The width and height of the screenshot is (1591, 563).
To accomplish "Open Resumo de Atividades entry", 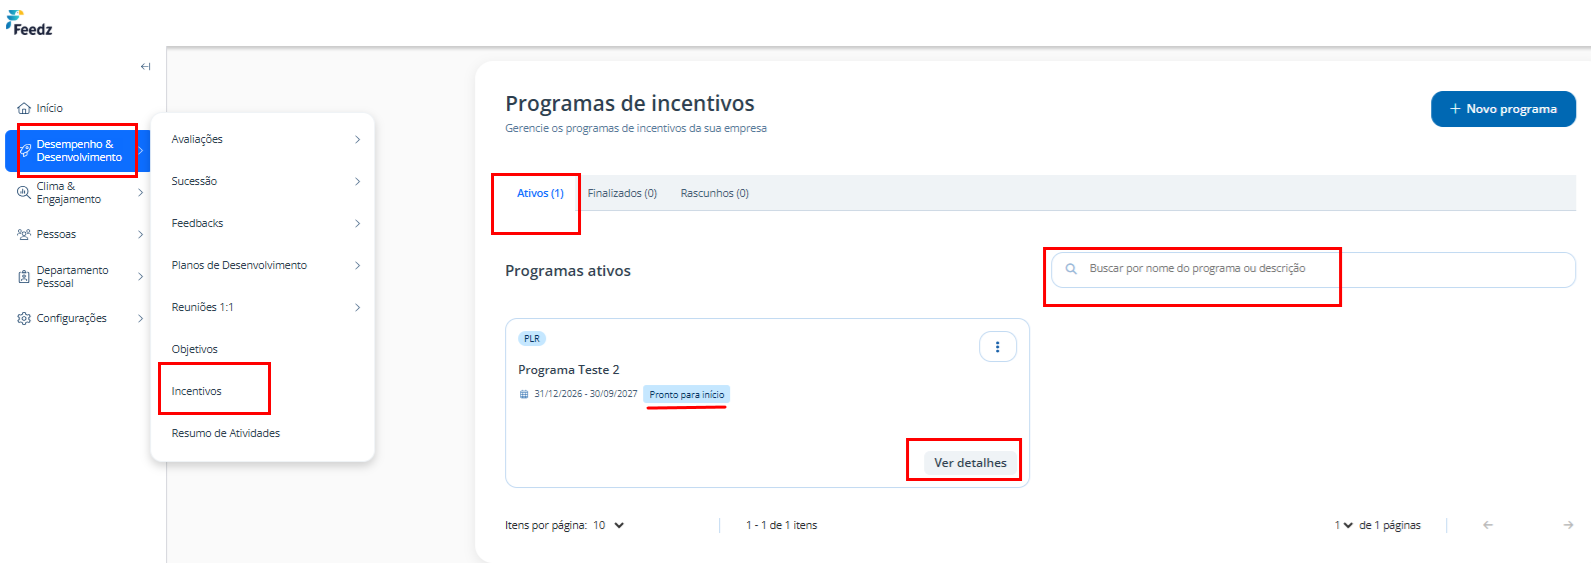I will pyautogui.click(x=225, y=433).
